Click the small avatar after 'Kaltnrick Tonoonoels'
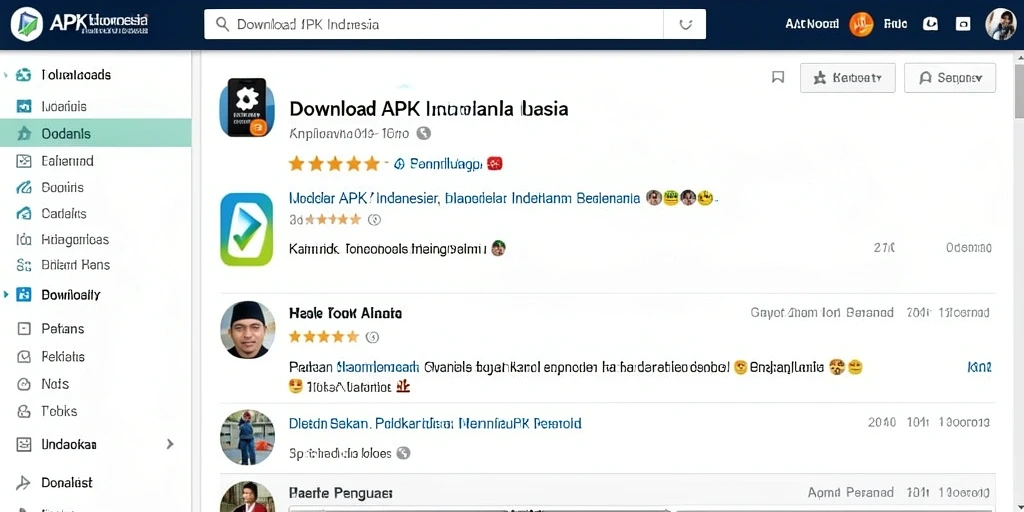The image size is (1024, 512). 498,248
